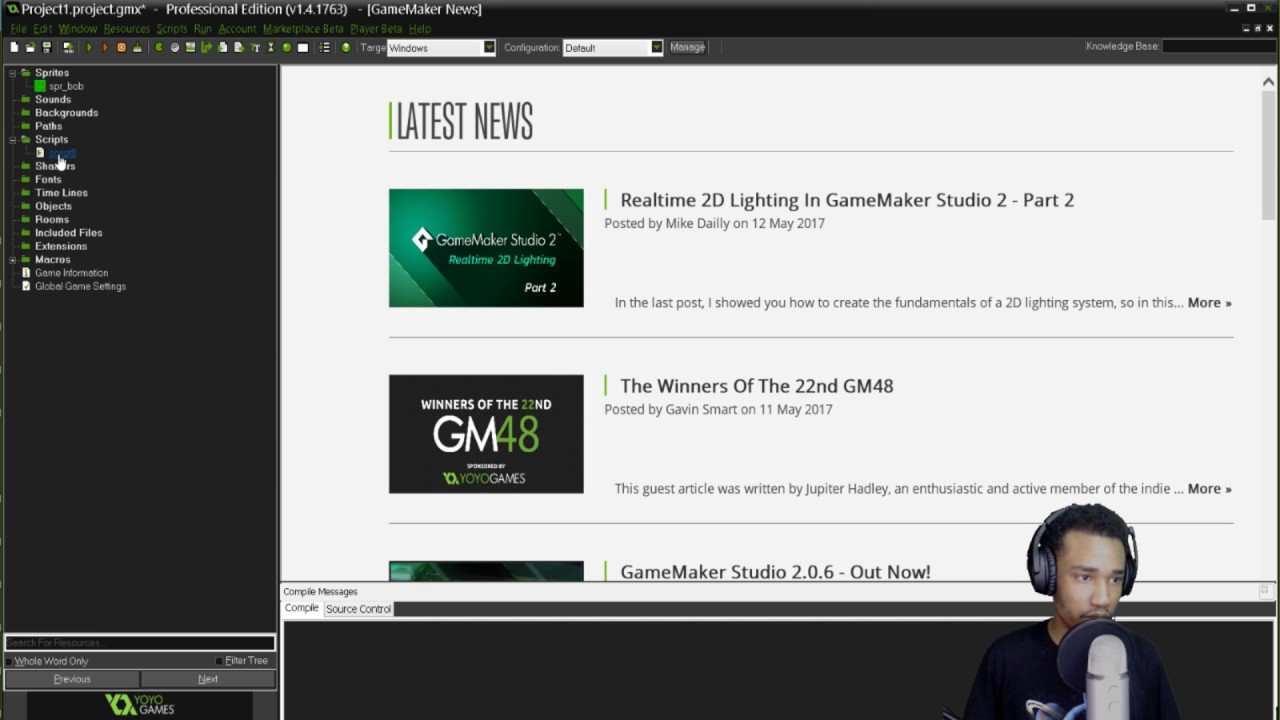Open the Target platform dropdown

[489, 47]
